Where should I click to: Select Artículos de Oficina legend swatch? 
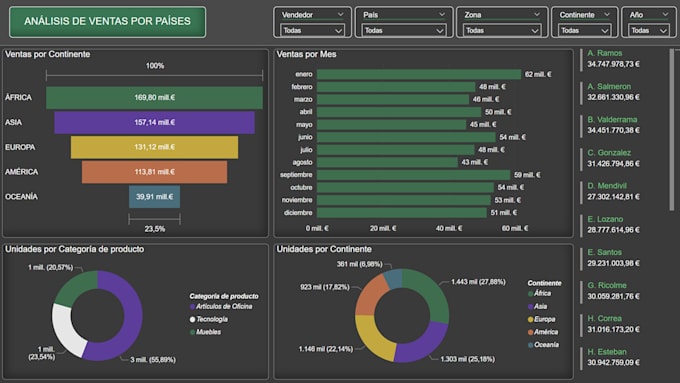pyautogui.click(x=192, y=307)
